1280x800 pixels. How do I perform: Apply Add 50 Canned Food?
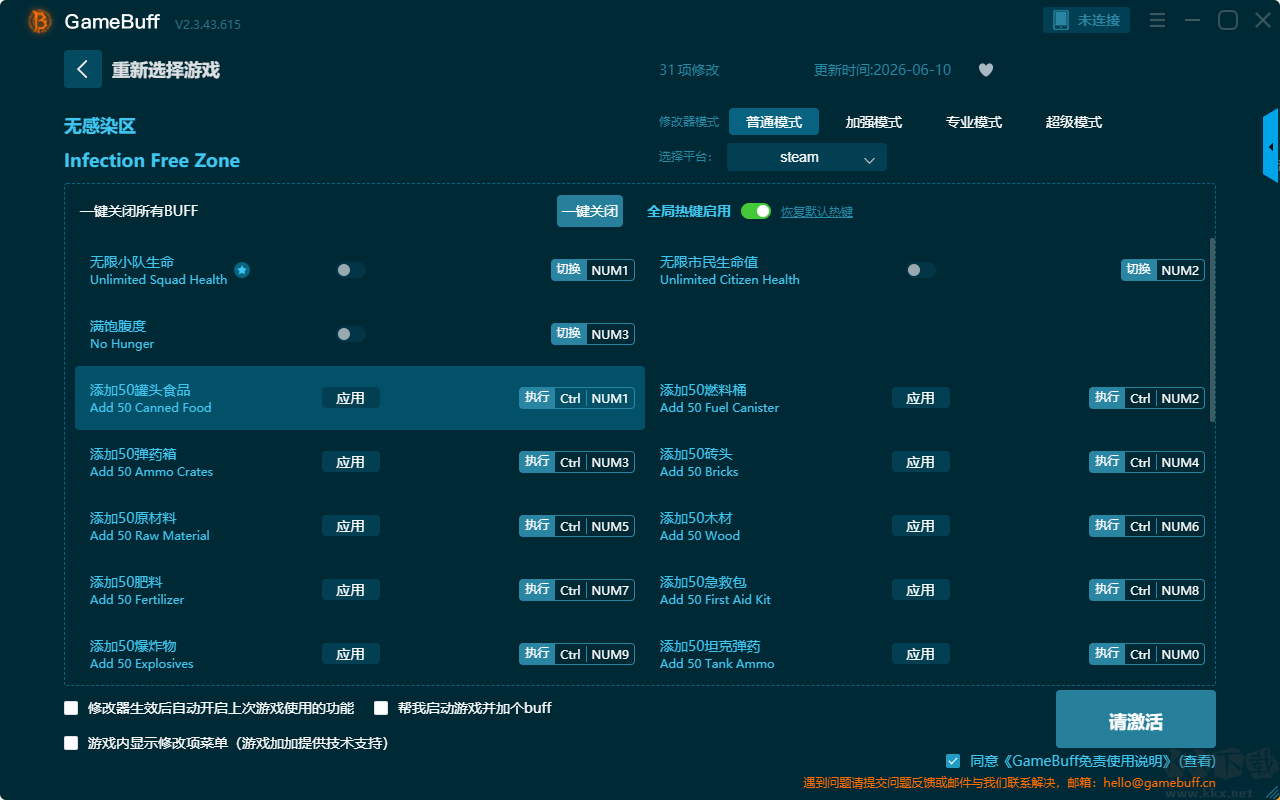(x=351, y=398)
